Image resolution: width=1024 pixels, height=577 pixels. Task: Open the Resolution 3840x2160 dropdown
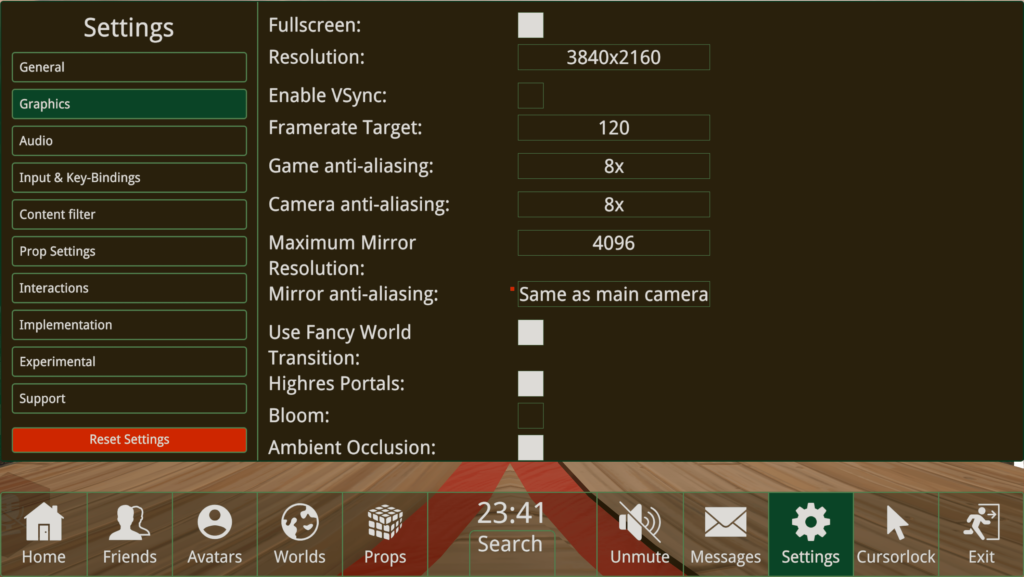[x=614, y=57]
